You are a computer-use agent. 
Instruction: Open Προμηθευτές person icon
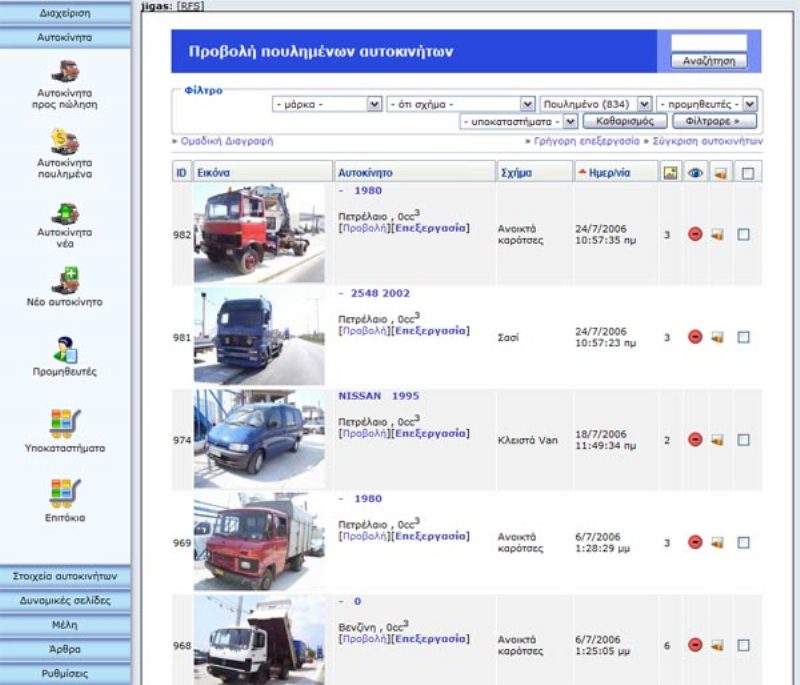65,349
